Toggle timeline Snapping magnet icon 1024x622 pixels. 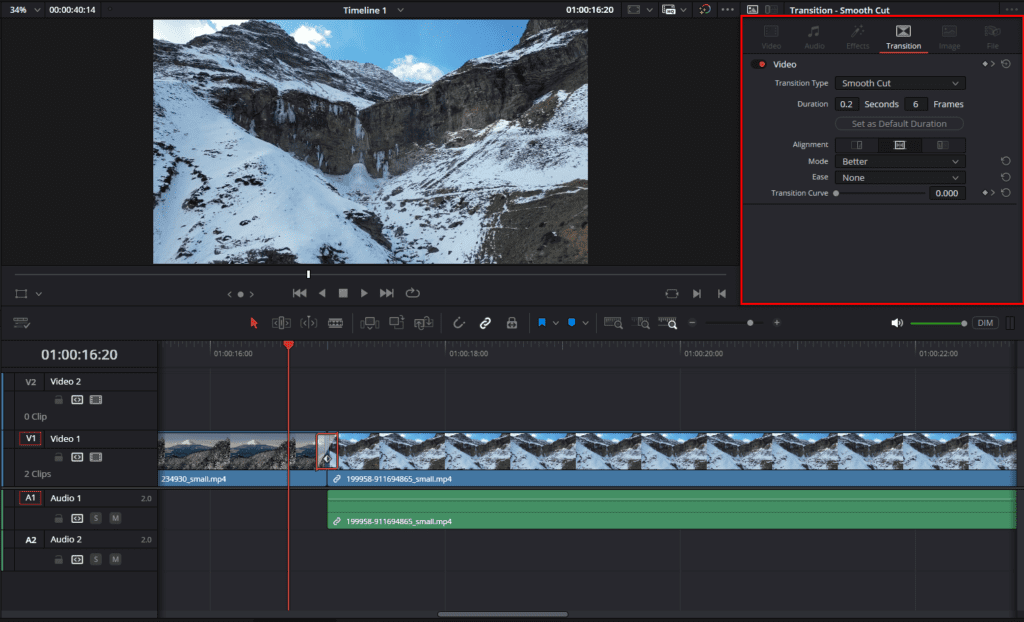point(459,323)
